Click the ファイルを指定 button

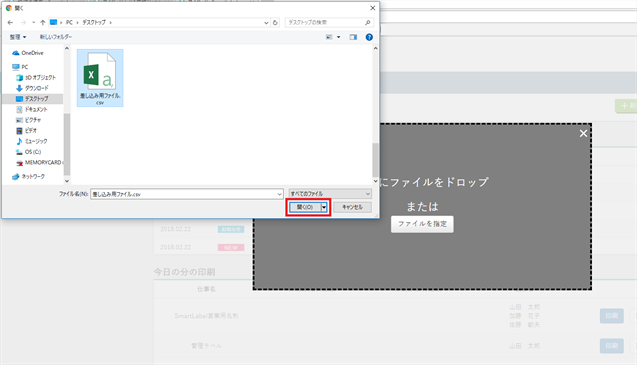(422, 224)
